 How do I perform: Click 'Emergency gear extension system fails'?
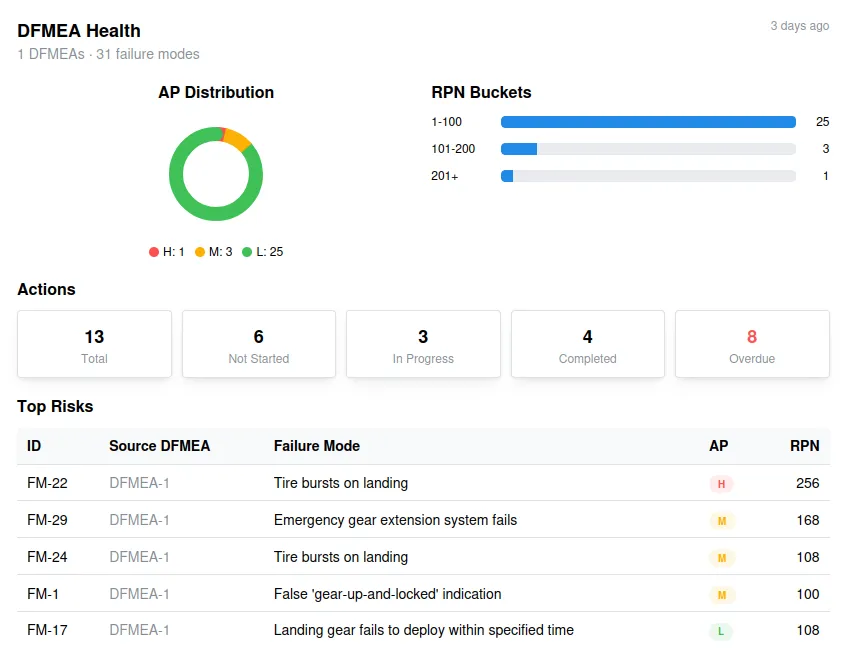coord(395,520)
